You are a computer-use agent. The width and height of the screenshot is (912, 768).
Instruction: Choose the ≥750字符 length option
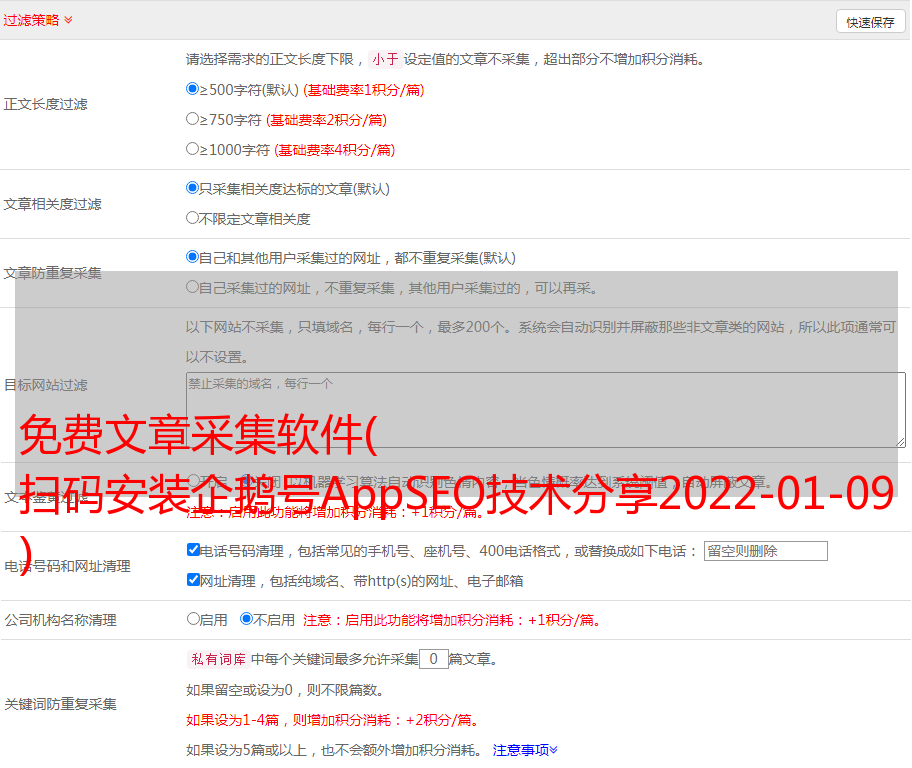(x=192, y=119)
